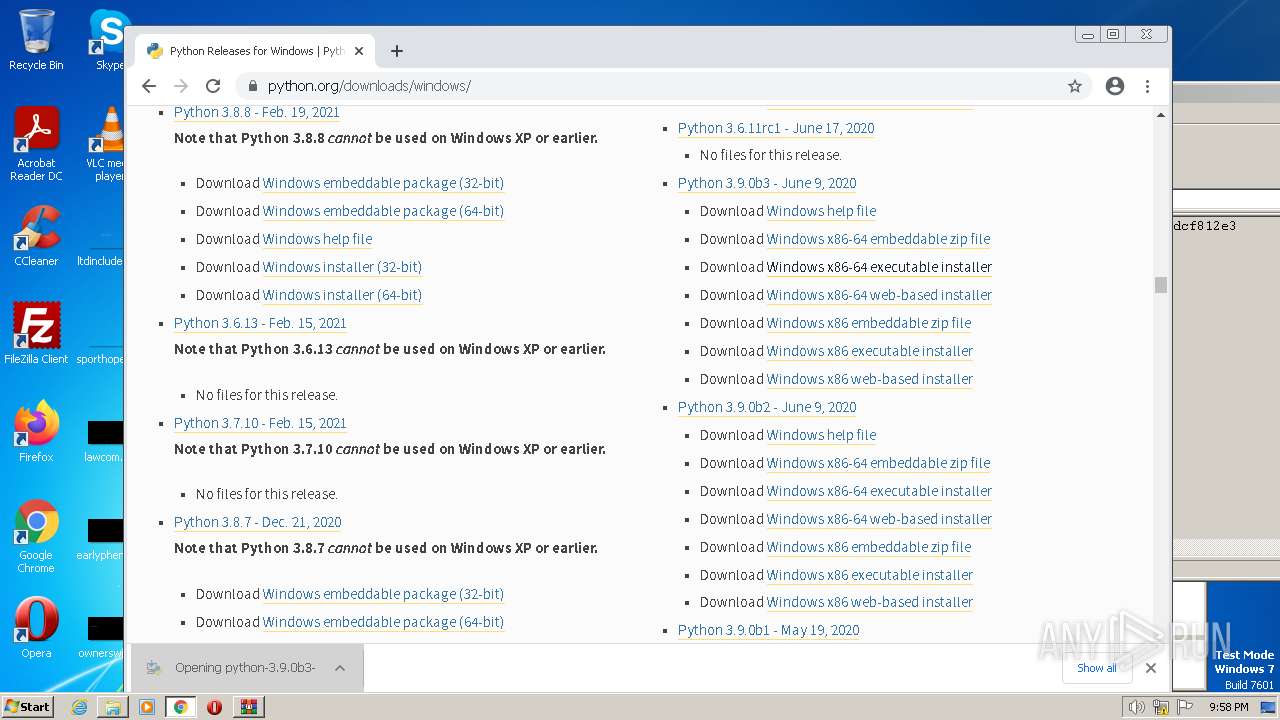Dismiss the downloads bar with the X
The width and height of the screenshot is (1280, 720).
pos(1151,668)
